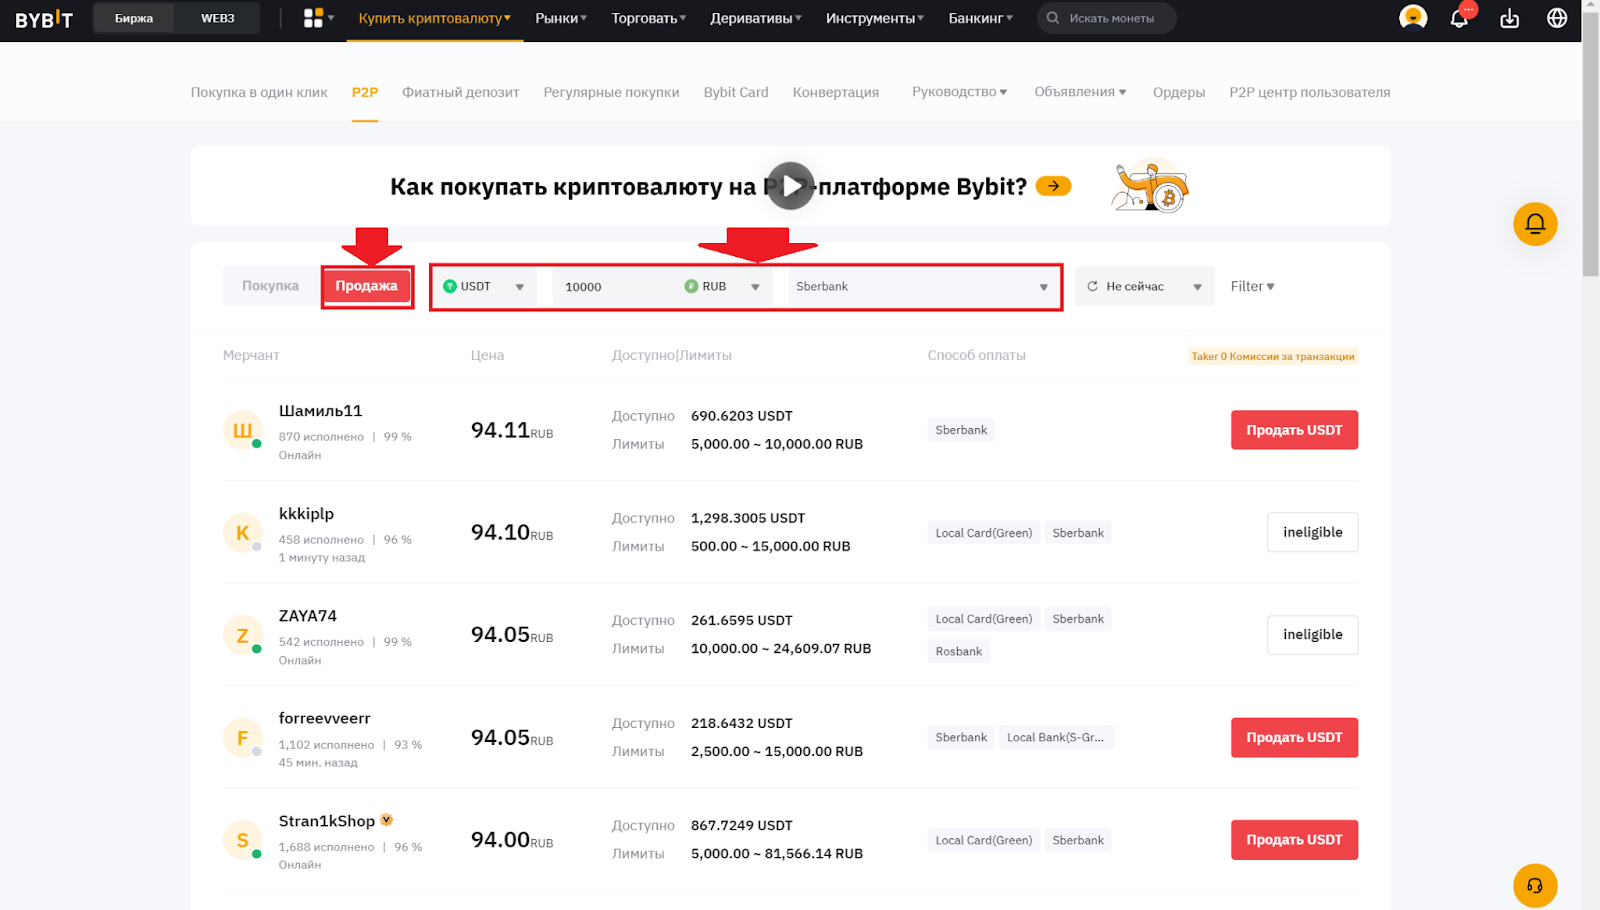
Task: Click the refresh icon beside Не сейчас
Action: tap(1092, 286)
